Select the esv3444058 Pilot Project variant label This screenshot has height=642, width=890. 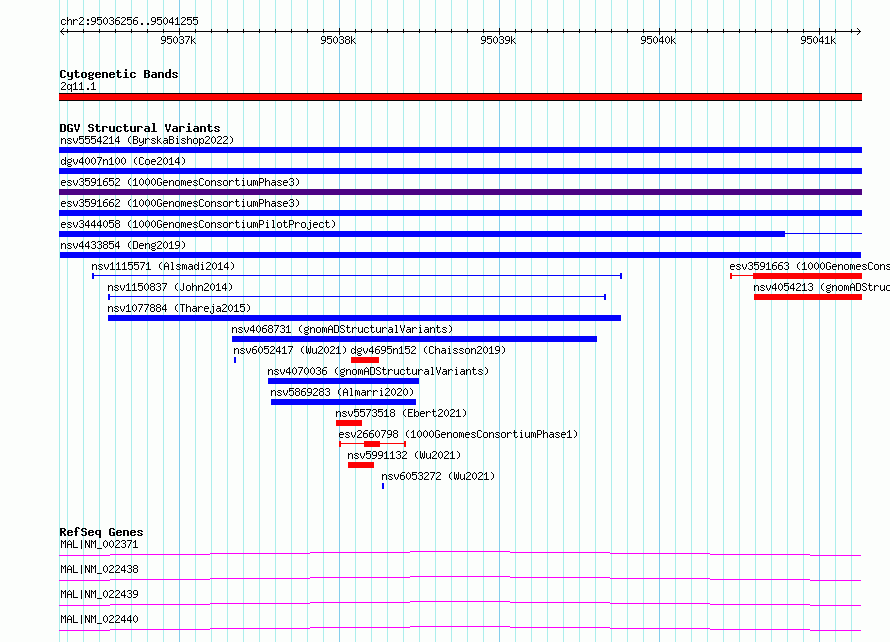click(198, 224)
